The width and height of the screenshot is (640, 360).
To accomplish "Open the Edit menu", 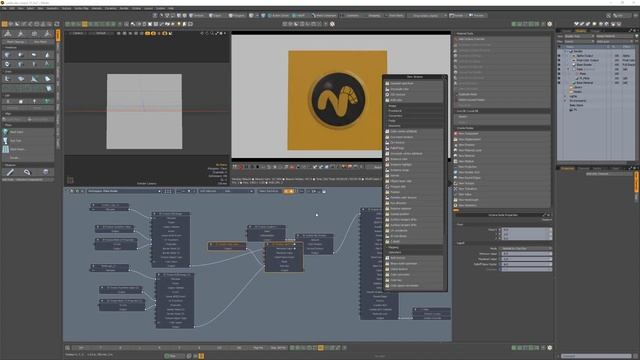I will [x=12, y=8].
